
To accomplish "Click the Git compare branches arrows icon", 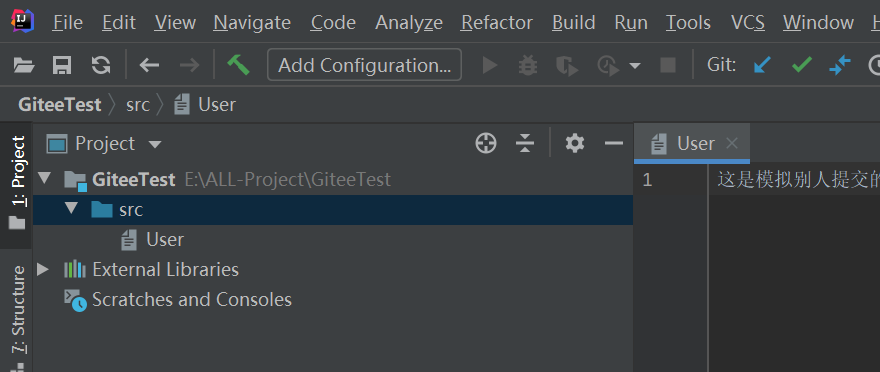I will pyautogui.click(x=840, y=66).
